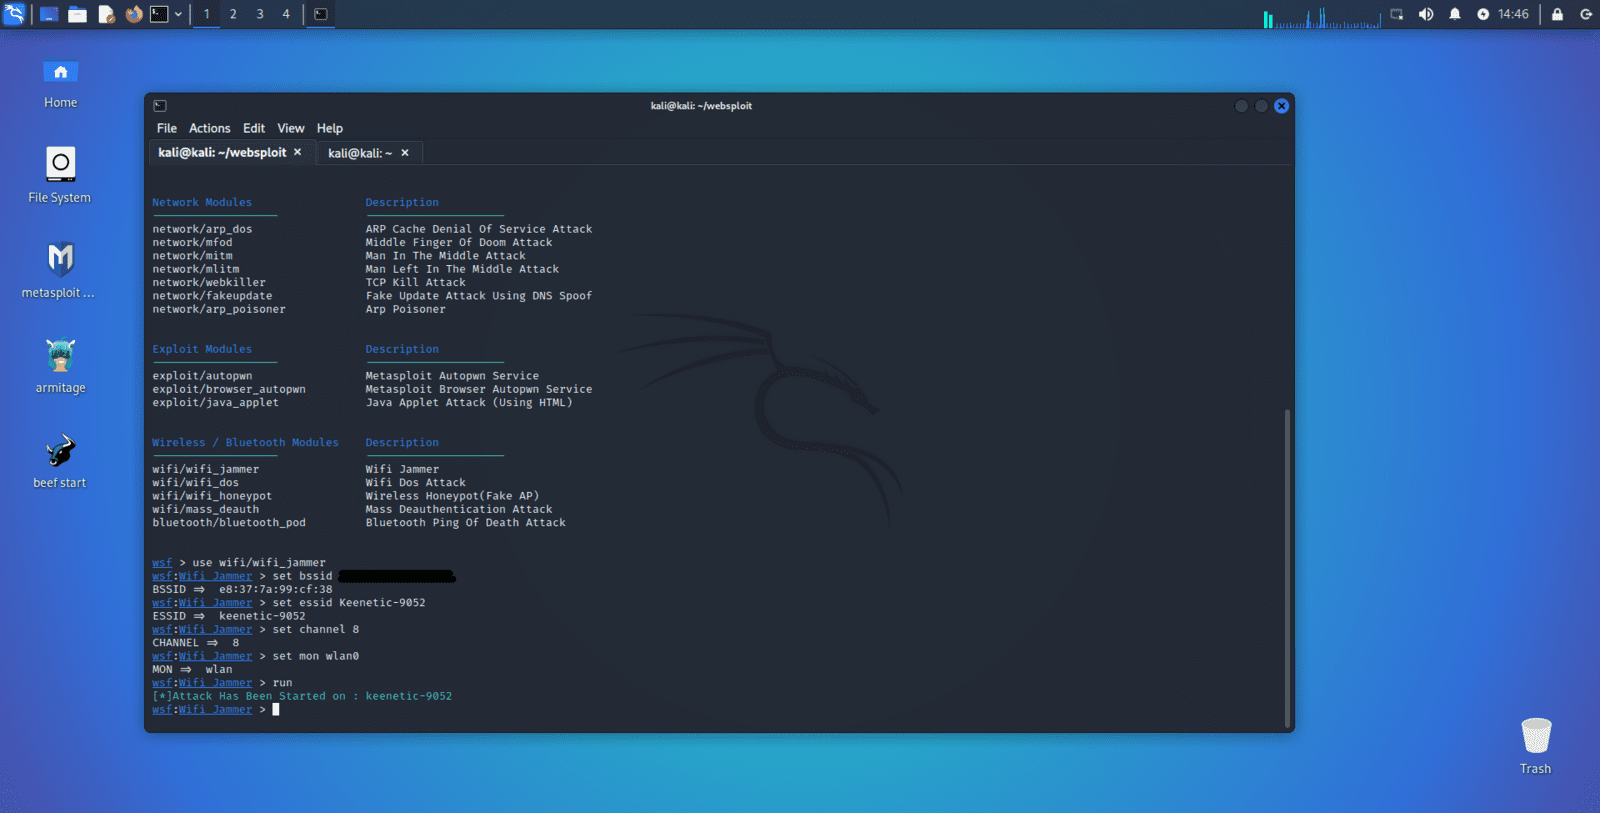
Task: Click the terminal vertical scrollbar
Action: [x=1287, y=568]
